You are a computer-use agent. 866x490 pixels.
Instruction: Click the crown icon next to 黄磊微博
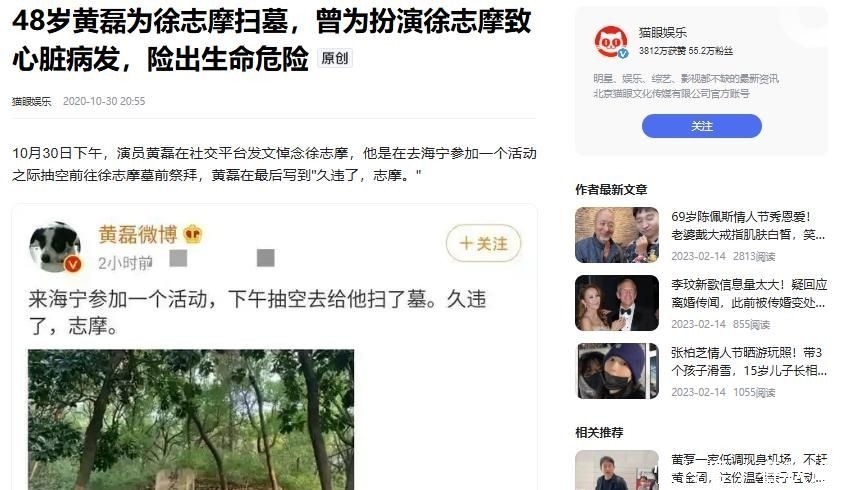coord(193,234)
